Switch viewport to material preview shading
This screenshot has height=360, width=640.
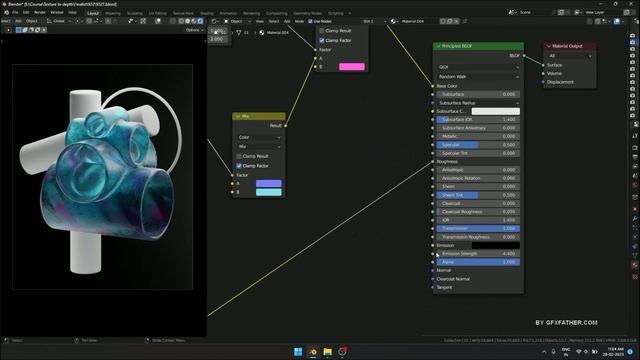tap(194, 21)
